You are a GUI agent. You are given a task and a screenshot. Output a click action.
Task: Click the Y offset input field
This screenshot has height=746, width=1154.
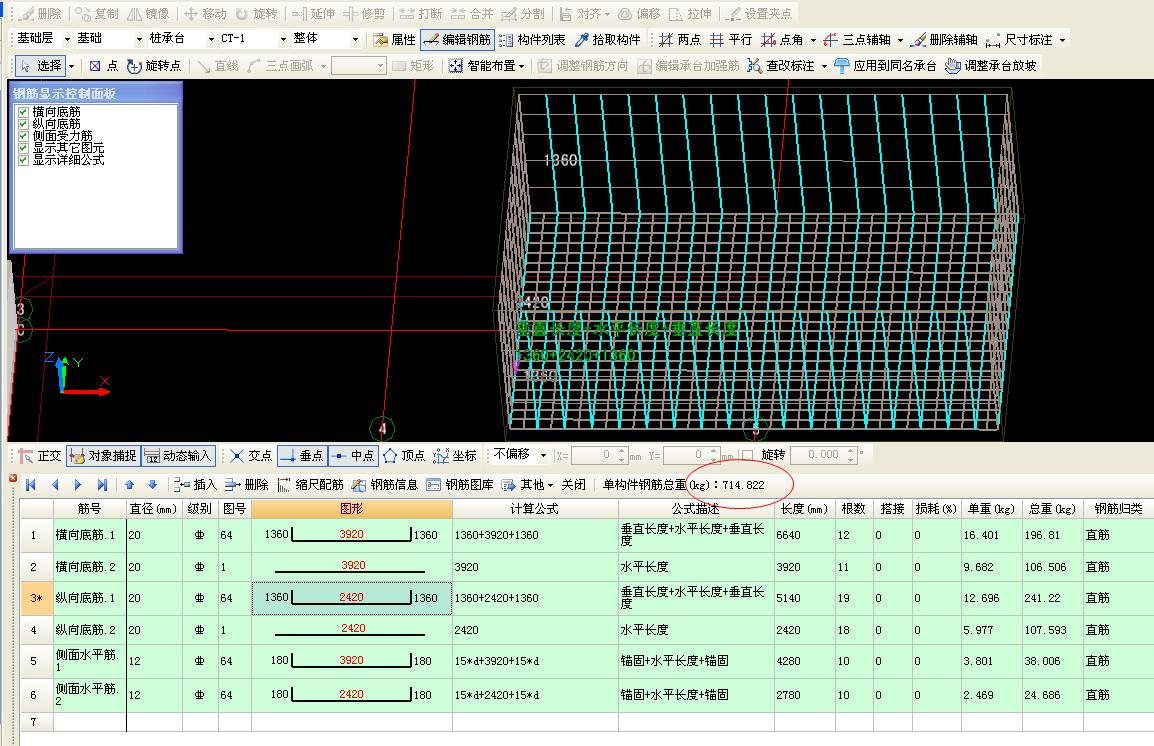[x=686, y=455]
